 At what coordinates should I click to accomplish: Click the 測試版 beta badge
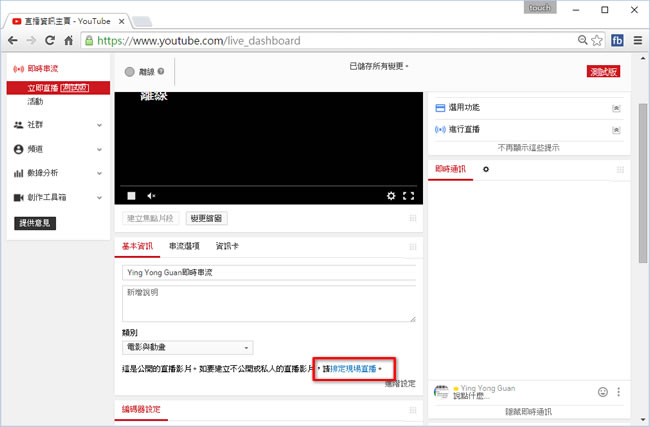[x=603, y=72]
